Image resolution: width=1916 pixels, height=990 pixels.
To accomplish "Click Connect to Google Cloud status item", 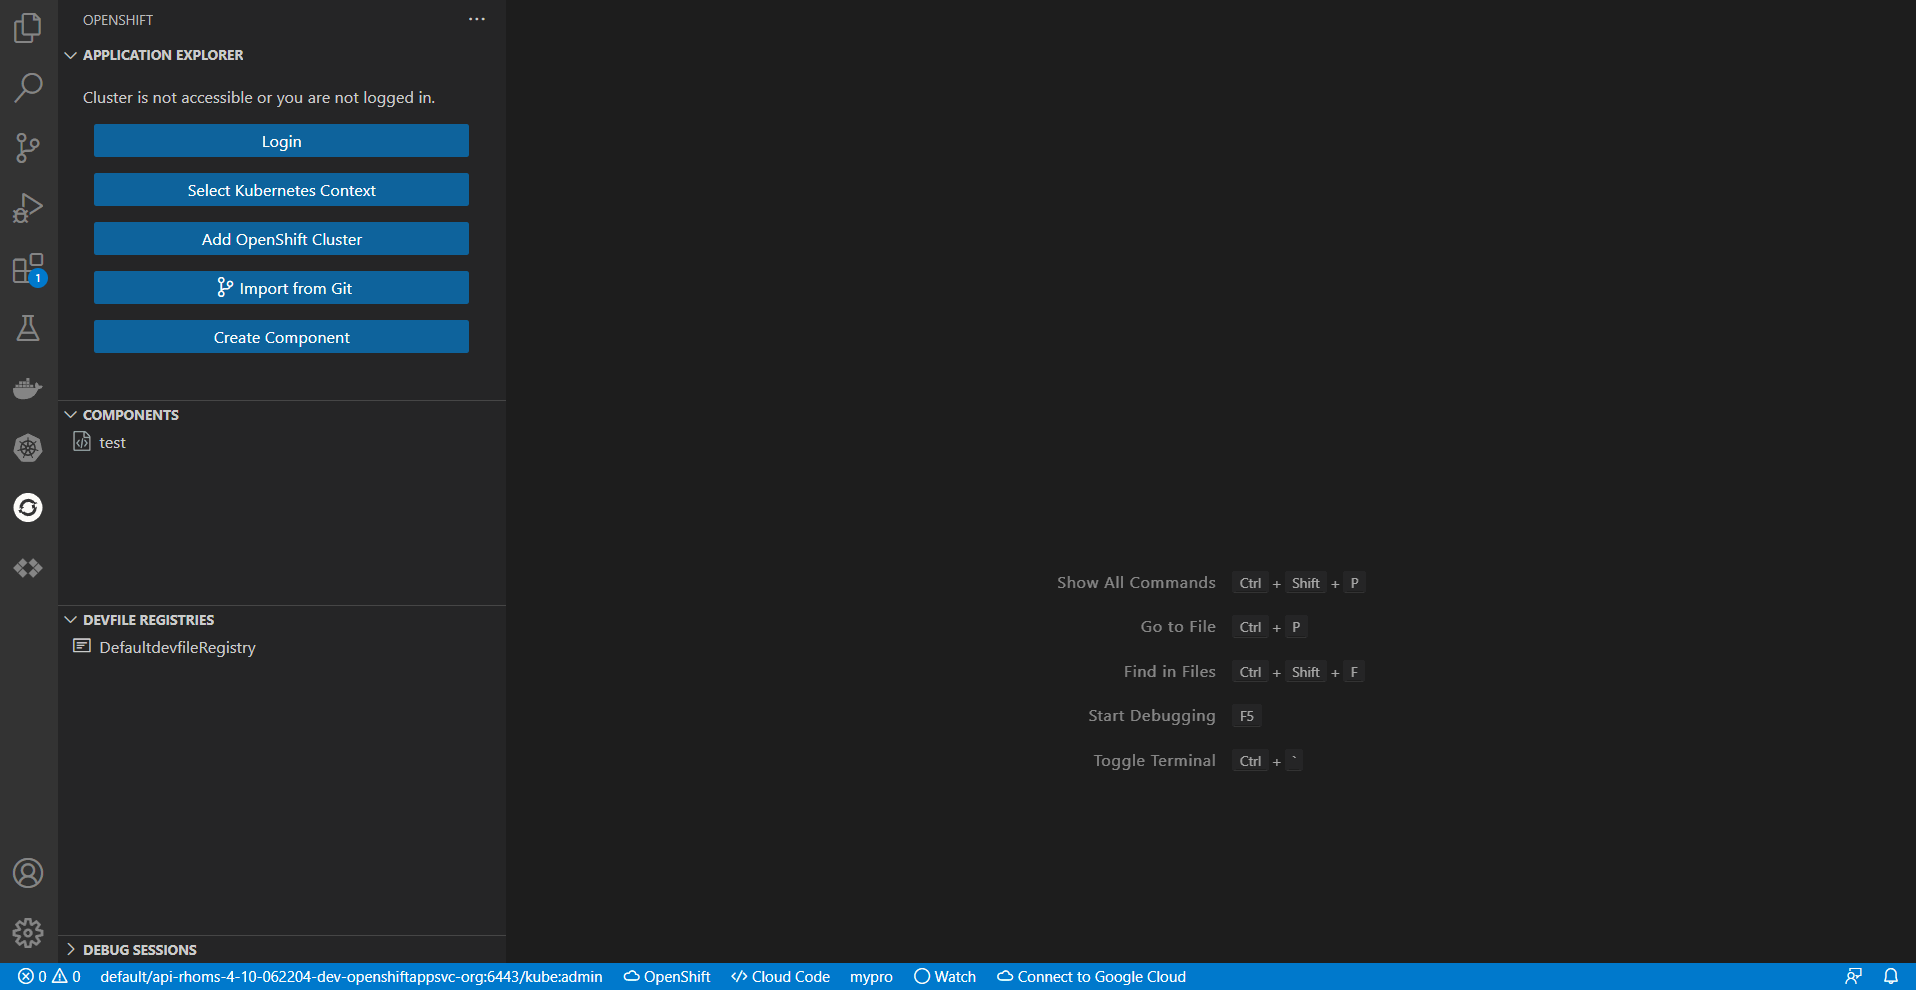I will tap(1091, 977).
